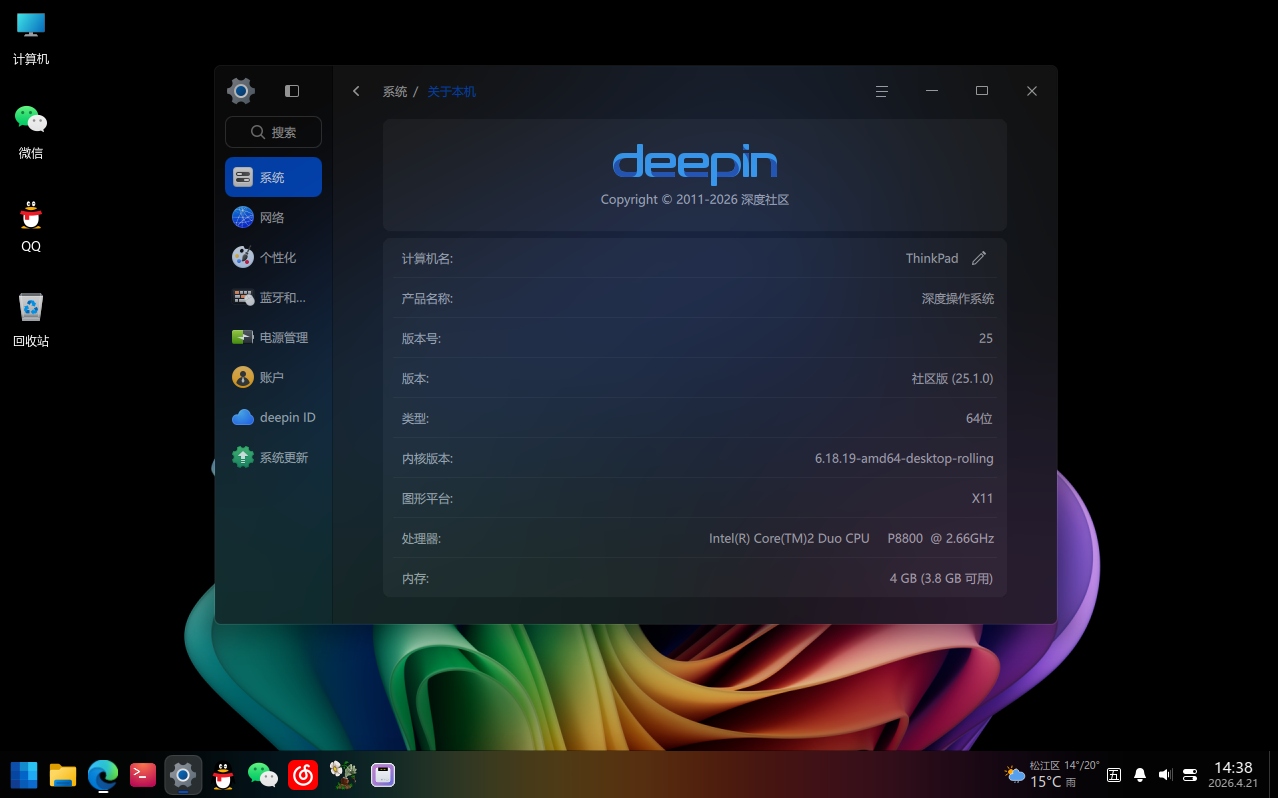Open the QQ desktop icon

(x=31, y=226)
